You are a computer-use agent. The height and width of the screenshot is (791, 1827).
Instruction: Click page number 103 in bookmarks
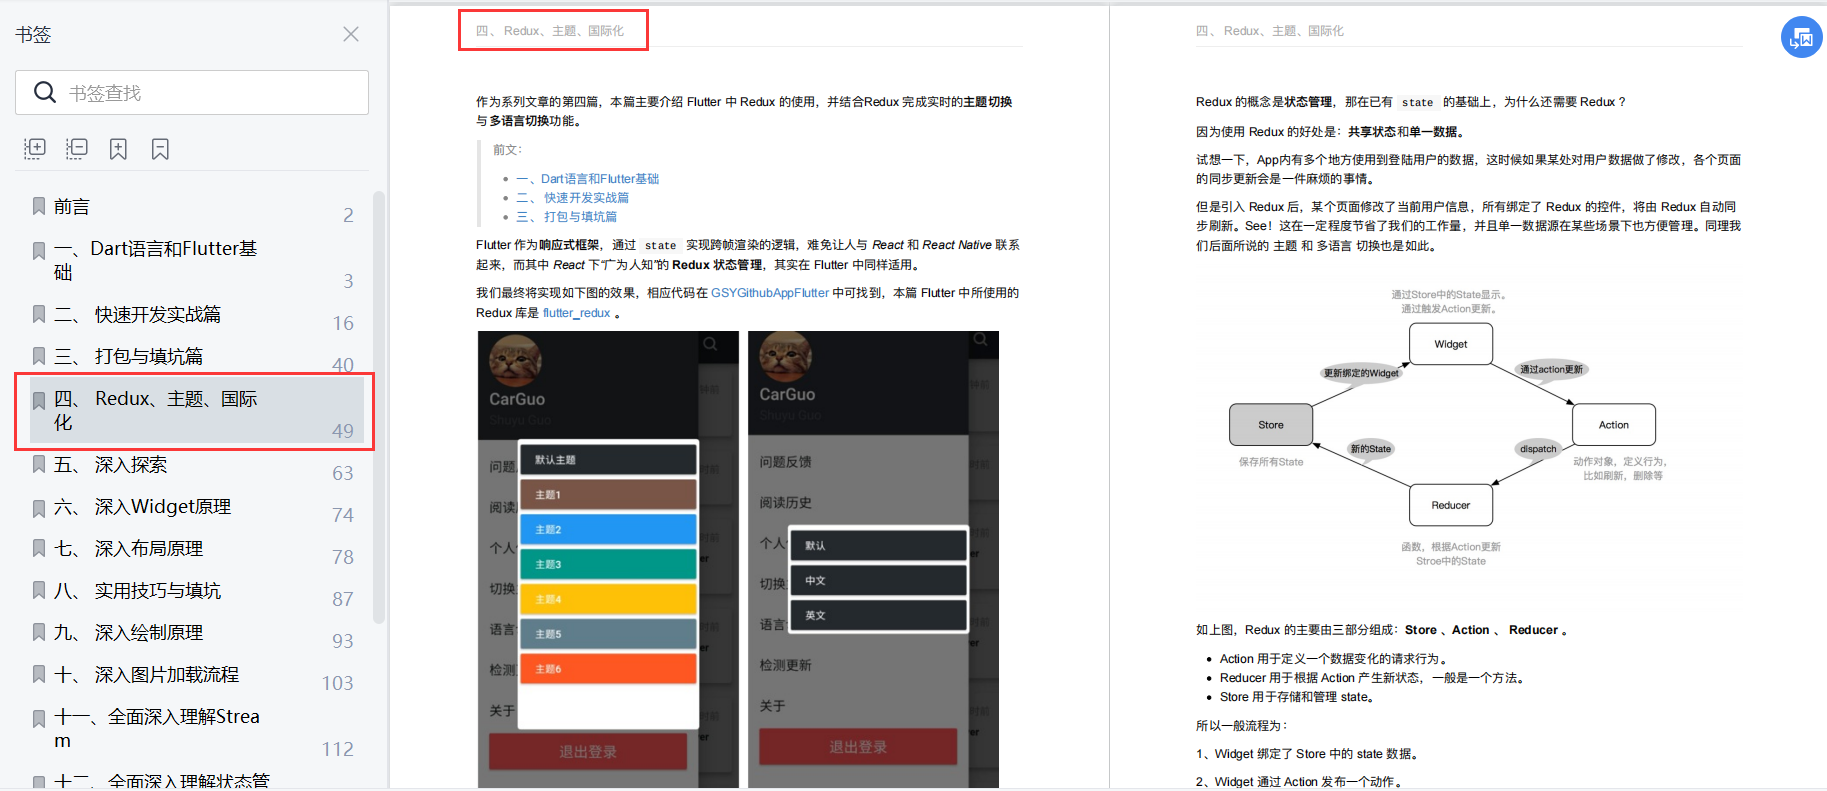[338, 683]
